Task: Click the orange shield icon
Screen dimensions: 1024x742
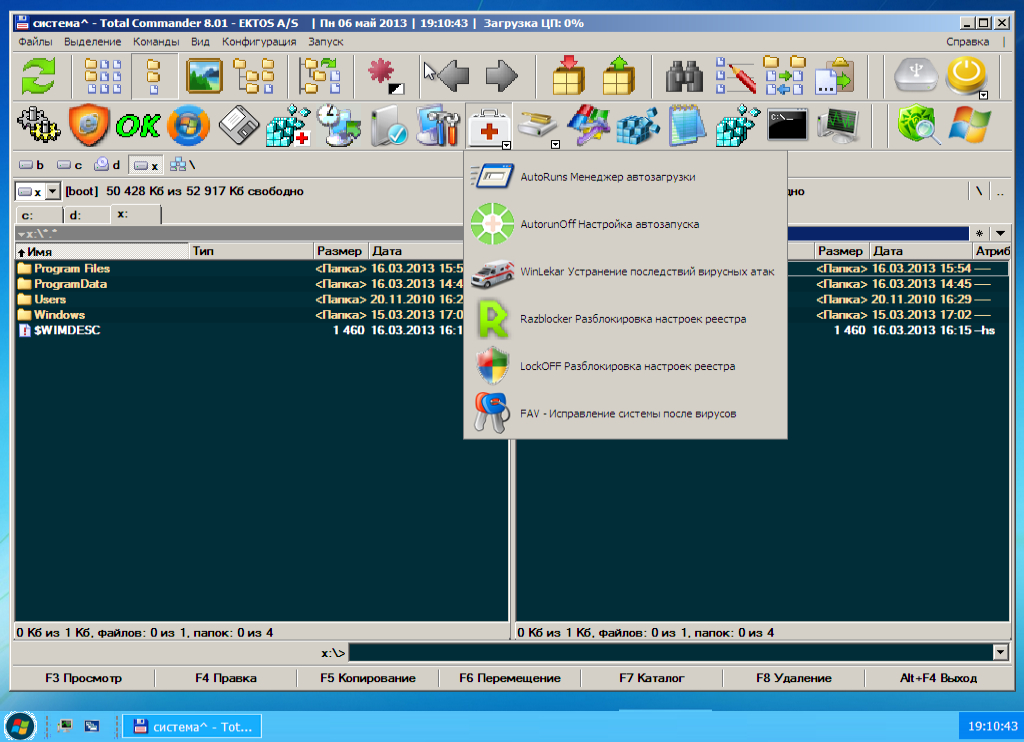Action: pos(89,125)
